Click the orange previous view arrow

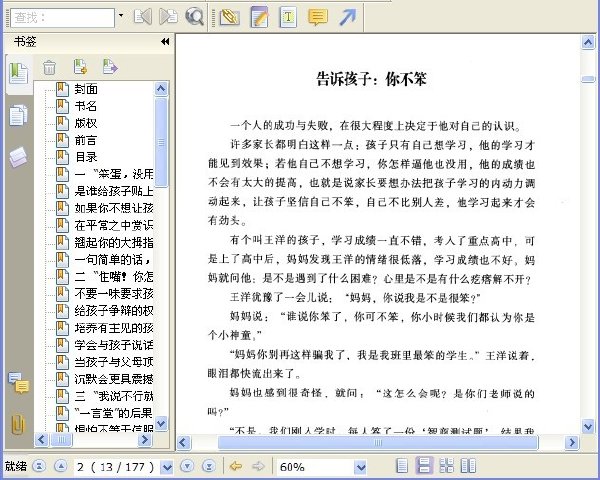click(x=236, y=466)
